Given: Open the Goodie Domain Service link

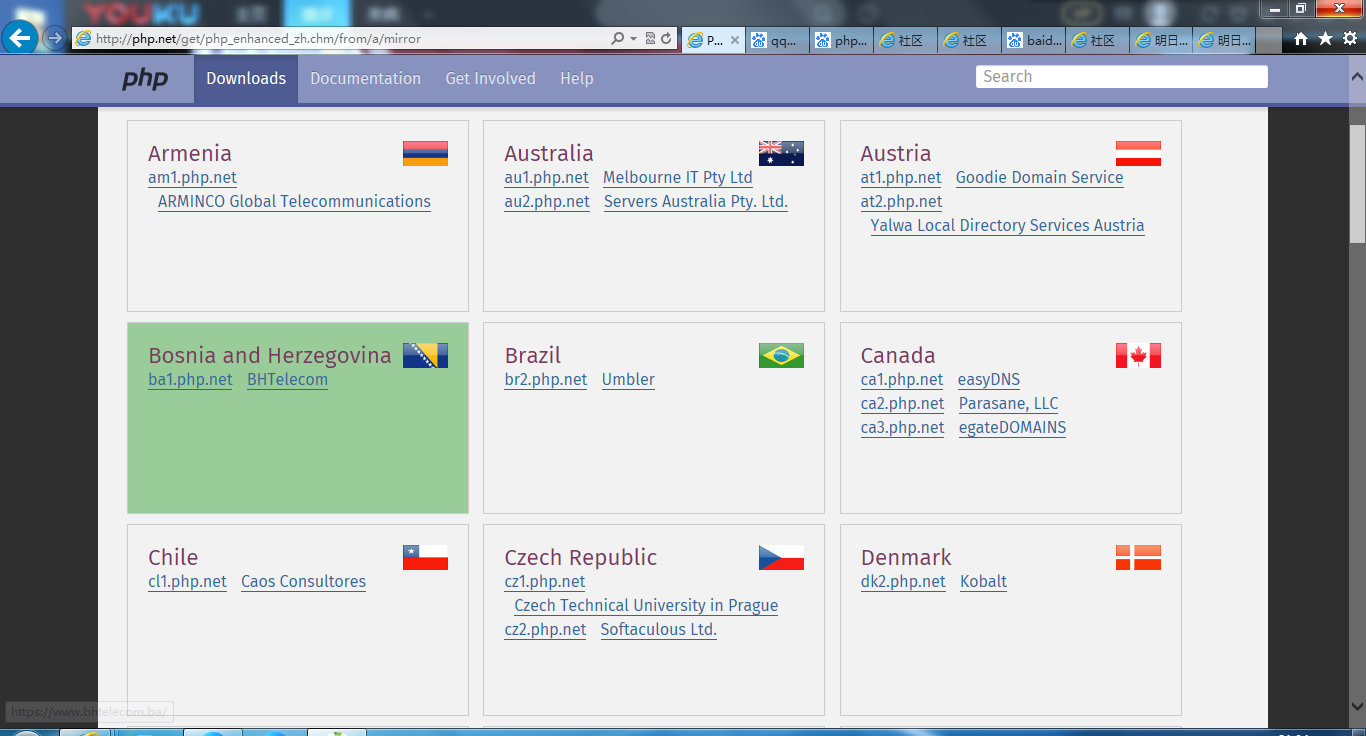Looking at the screenshot, I should point(1040,178).
